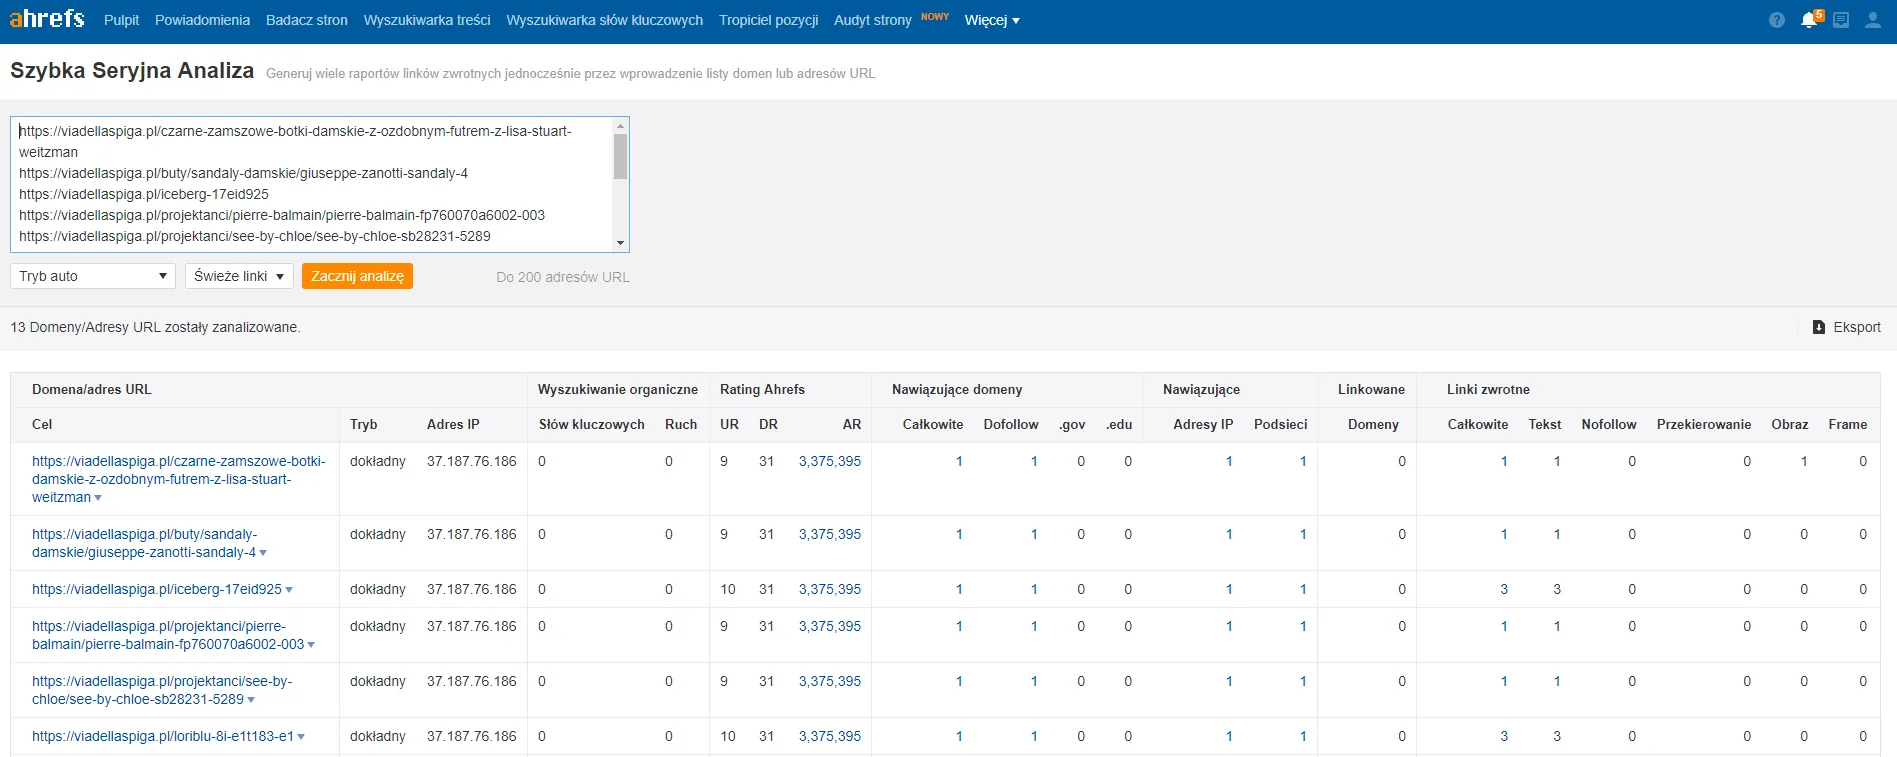1897x757 pixels.
Task: Sort by the Nofollow column header
Action: coord(1609,424)
